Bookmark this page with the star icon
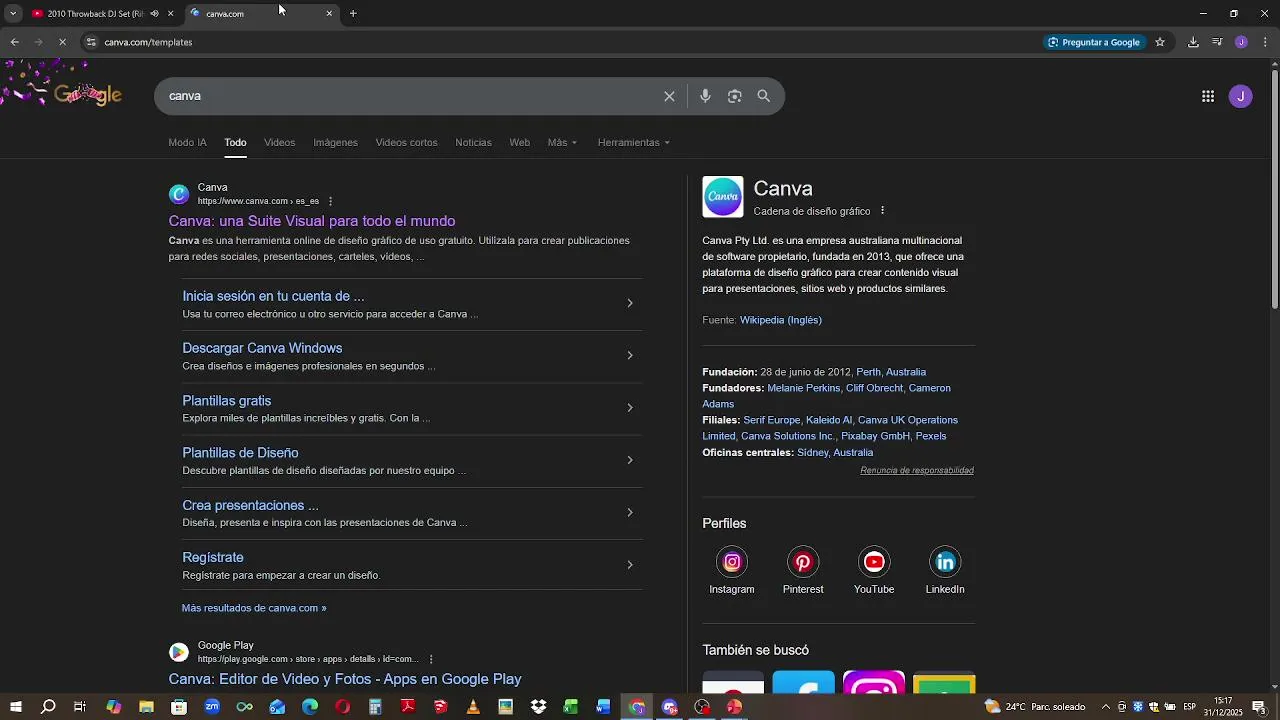 coord(1160,42)
